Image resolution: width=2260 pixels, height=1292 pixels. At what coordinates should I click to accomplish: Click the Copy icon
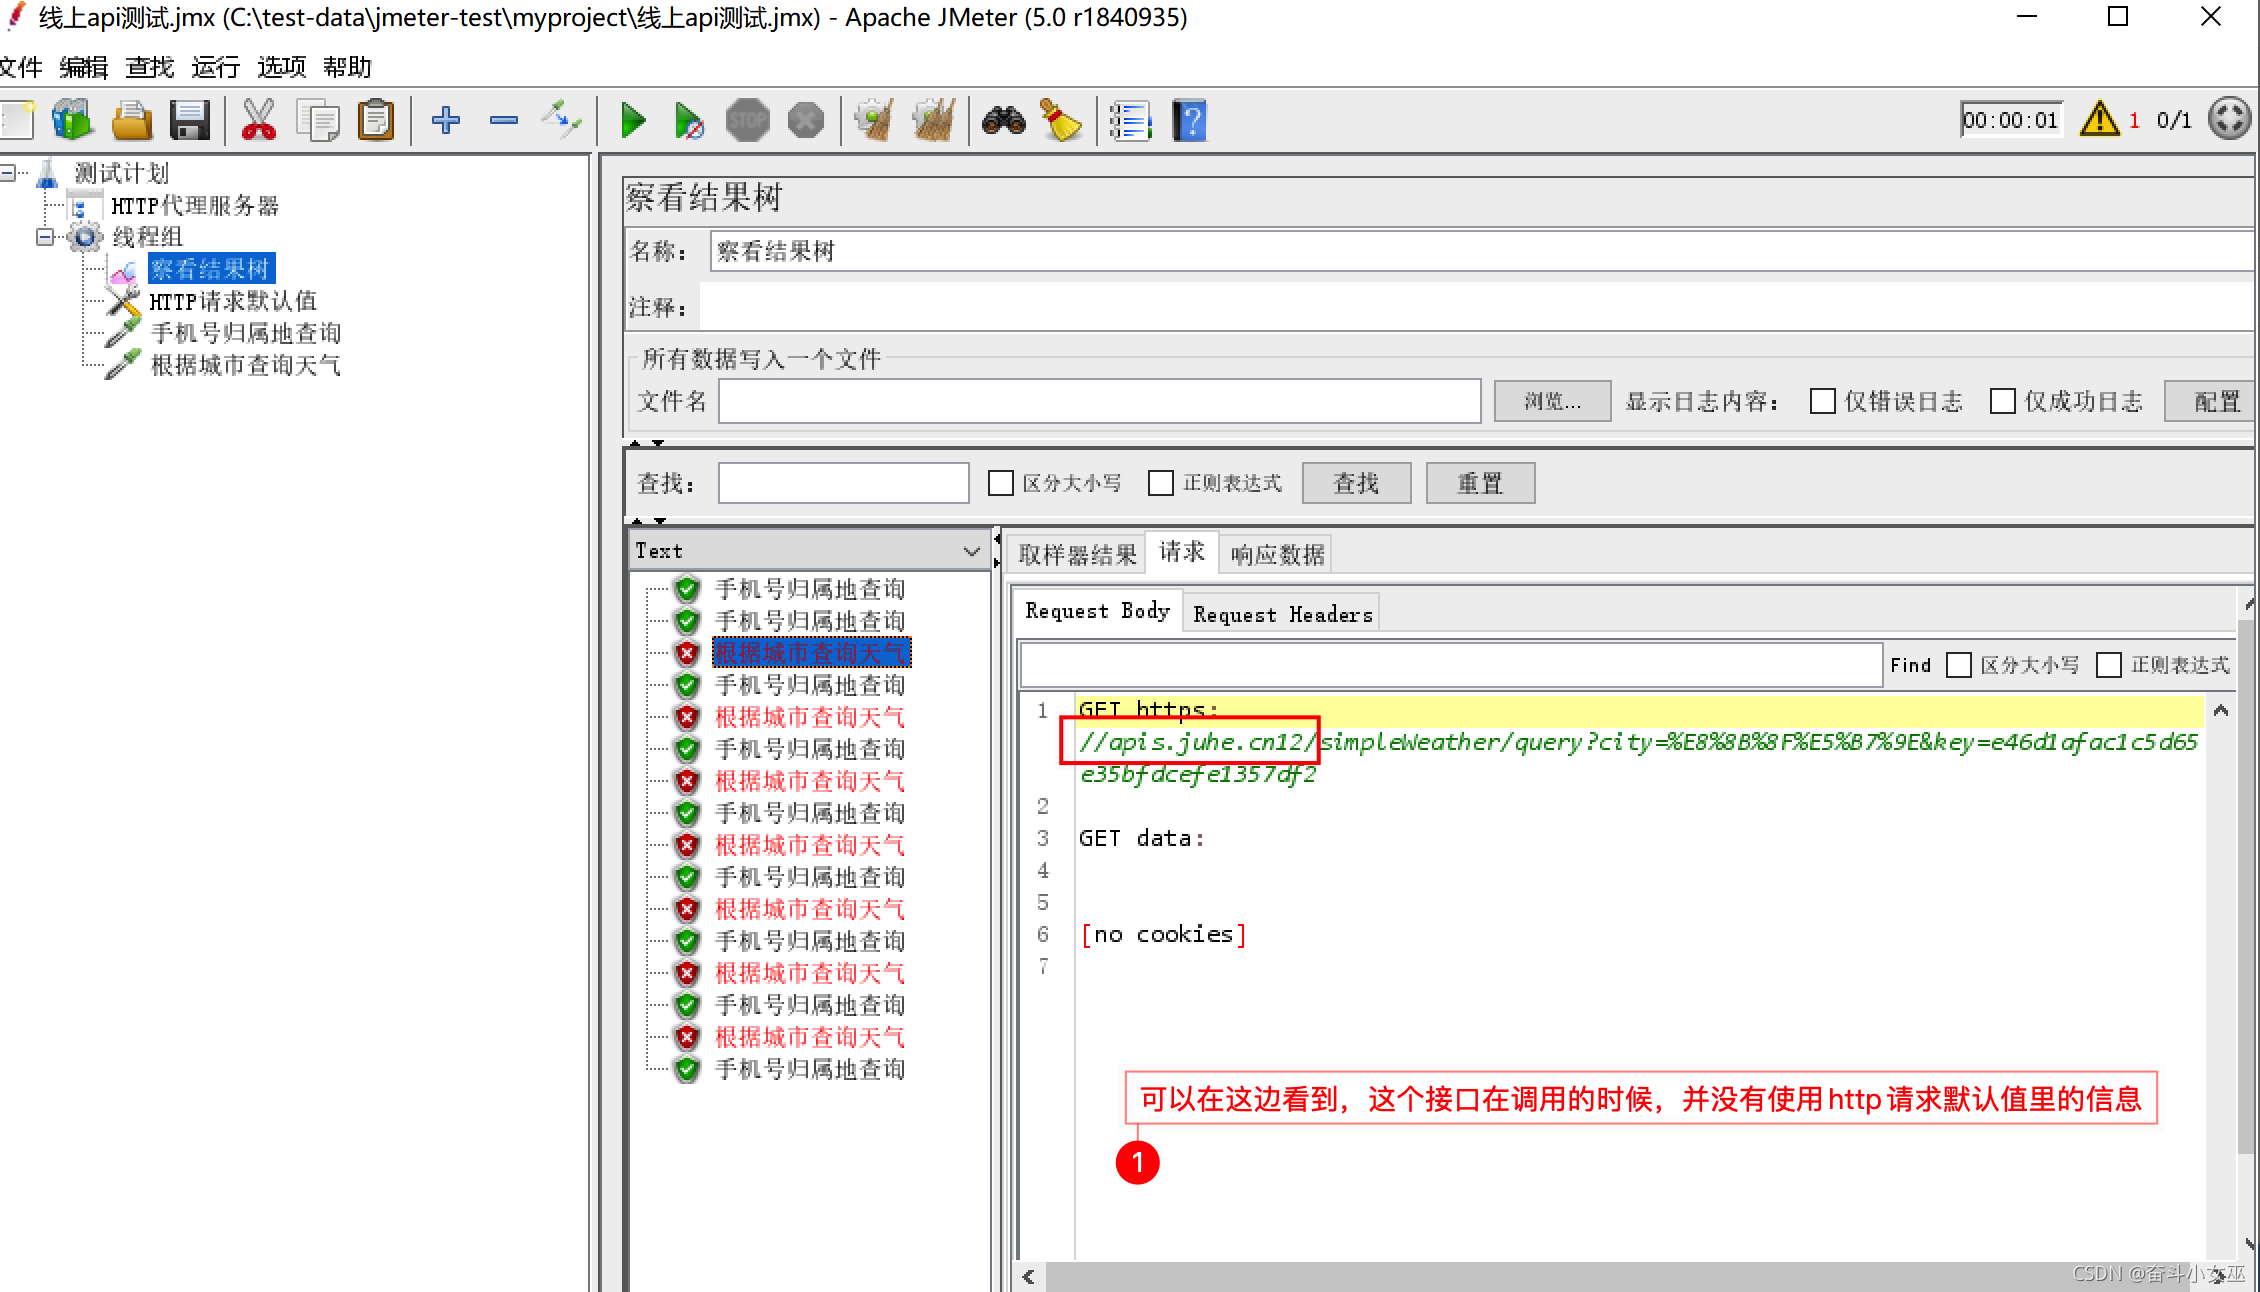tap(318, 121)
